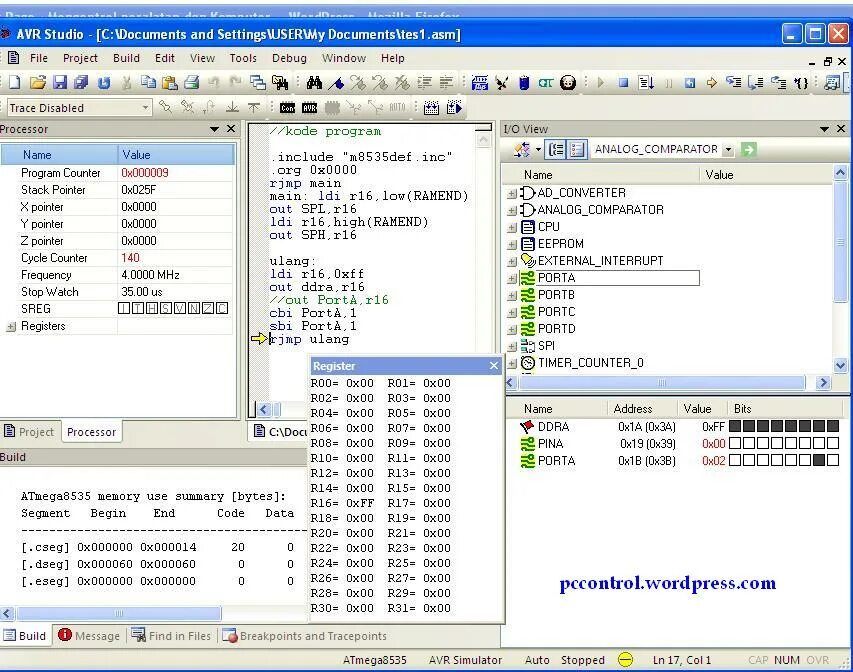Open Find with the binoculars icon
Image resolution: width=853 pixels, height=672 pixels.
[x=314, y=83]
